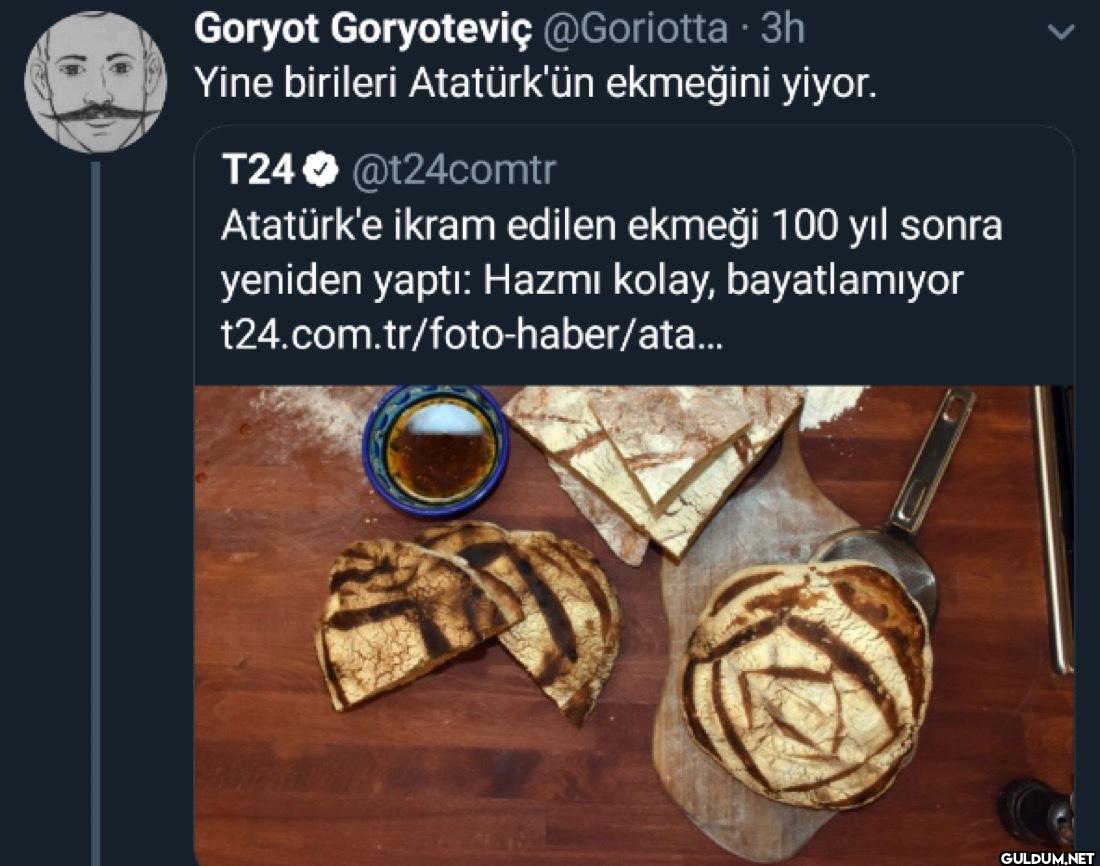
Task: Click the GULDUM.NET watermark
Action: pyautogui.click(x=1047, y=858)
